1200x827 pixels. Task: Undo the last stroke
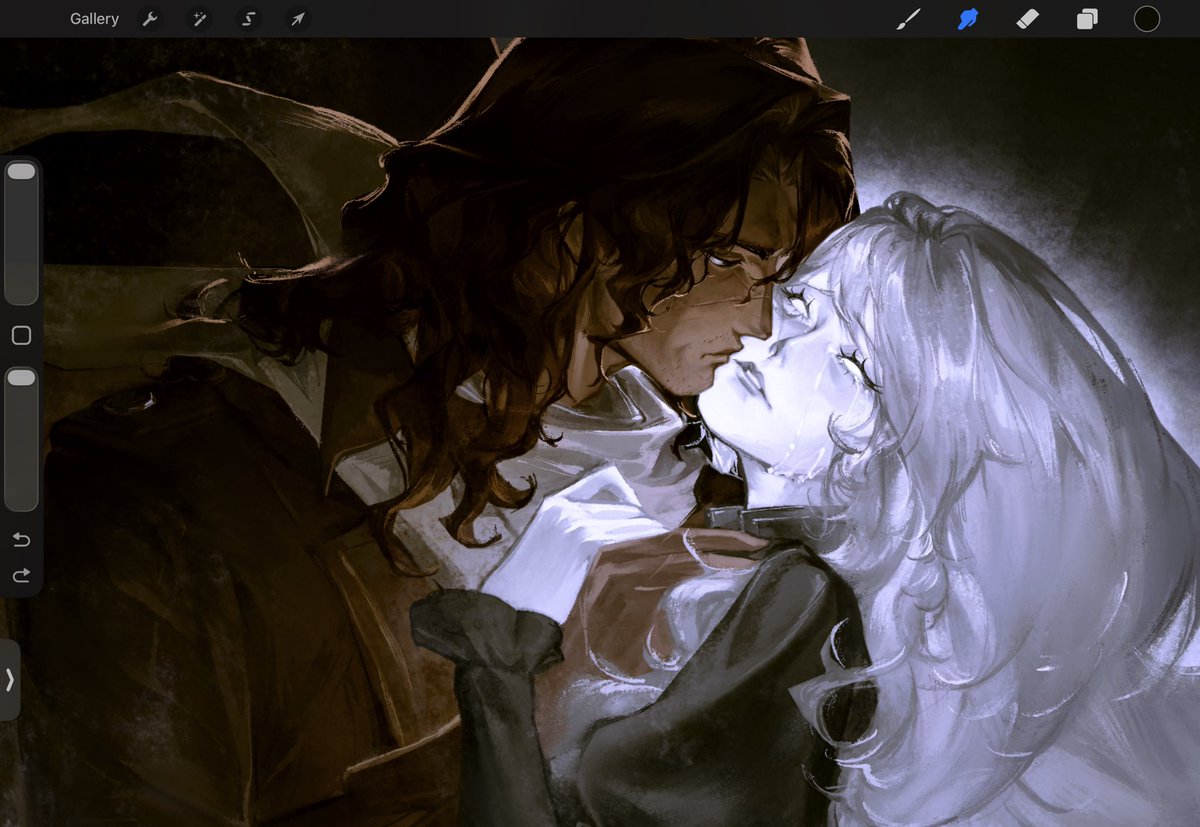(x=21, y=540)
